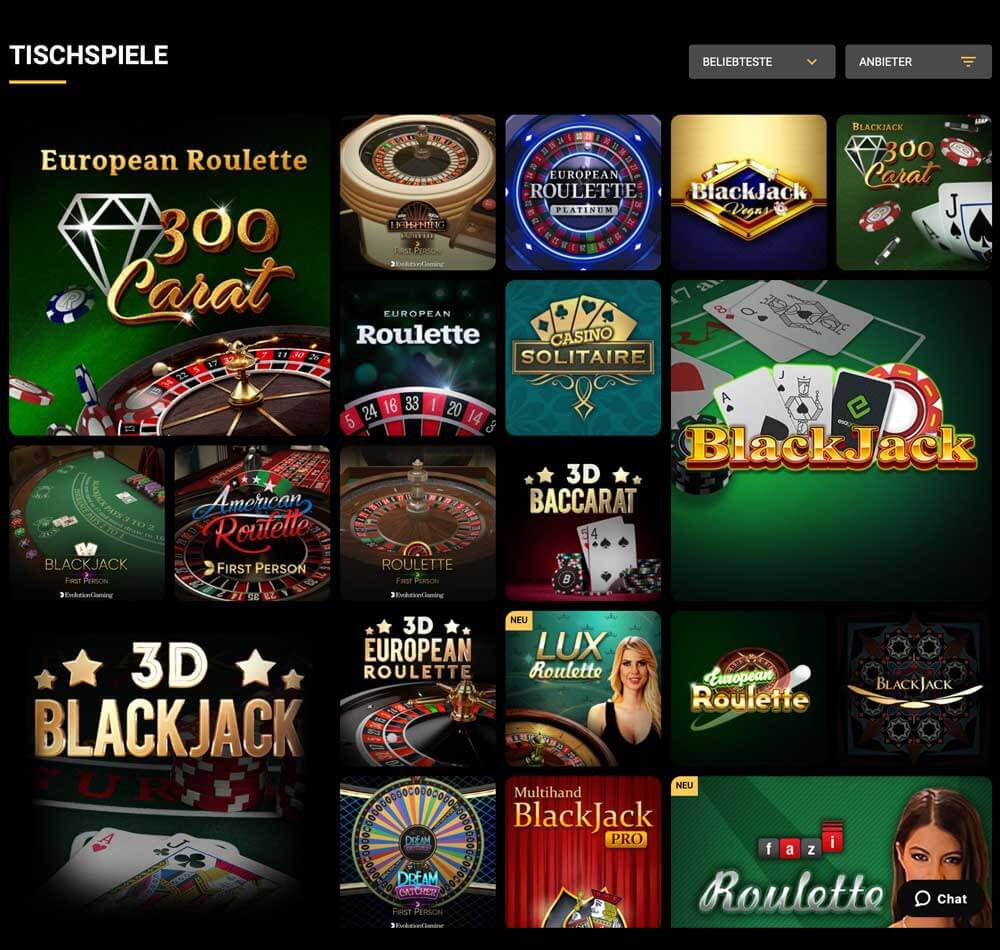Open Lightning Roulette First Person tile
1000x950 pixels.
(x=418, y=193)
